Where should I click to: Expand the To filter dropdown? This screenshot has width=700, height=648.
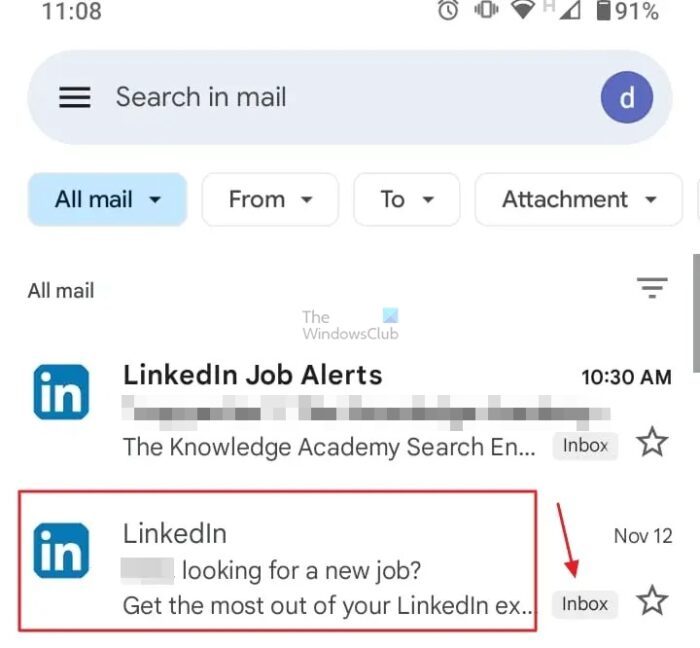406,200
